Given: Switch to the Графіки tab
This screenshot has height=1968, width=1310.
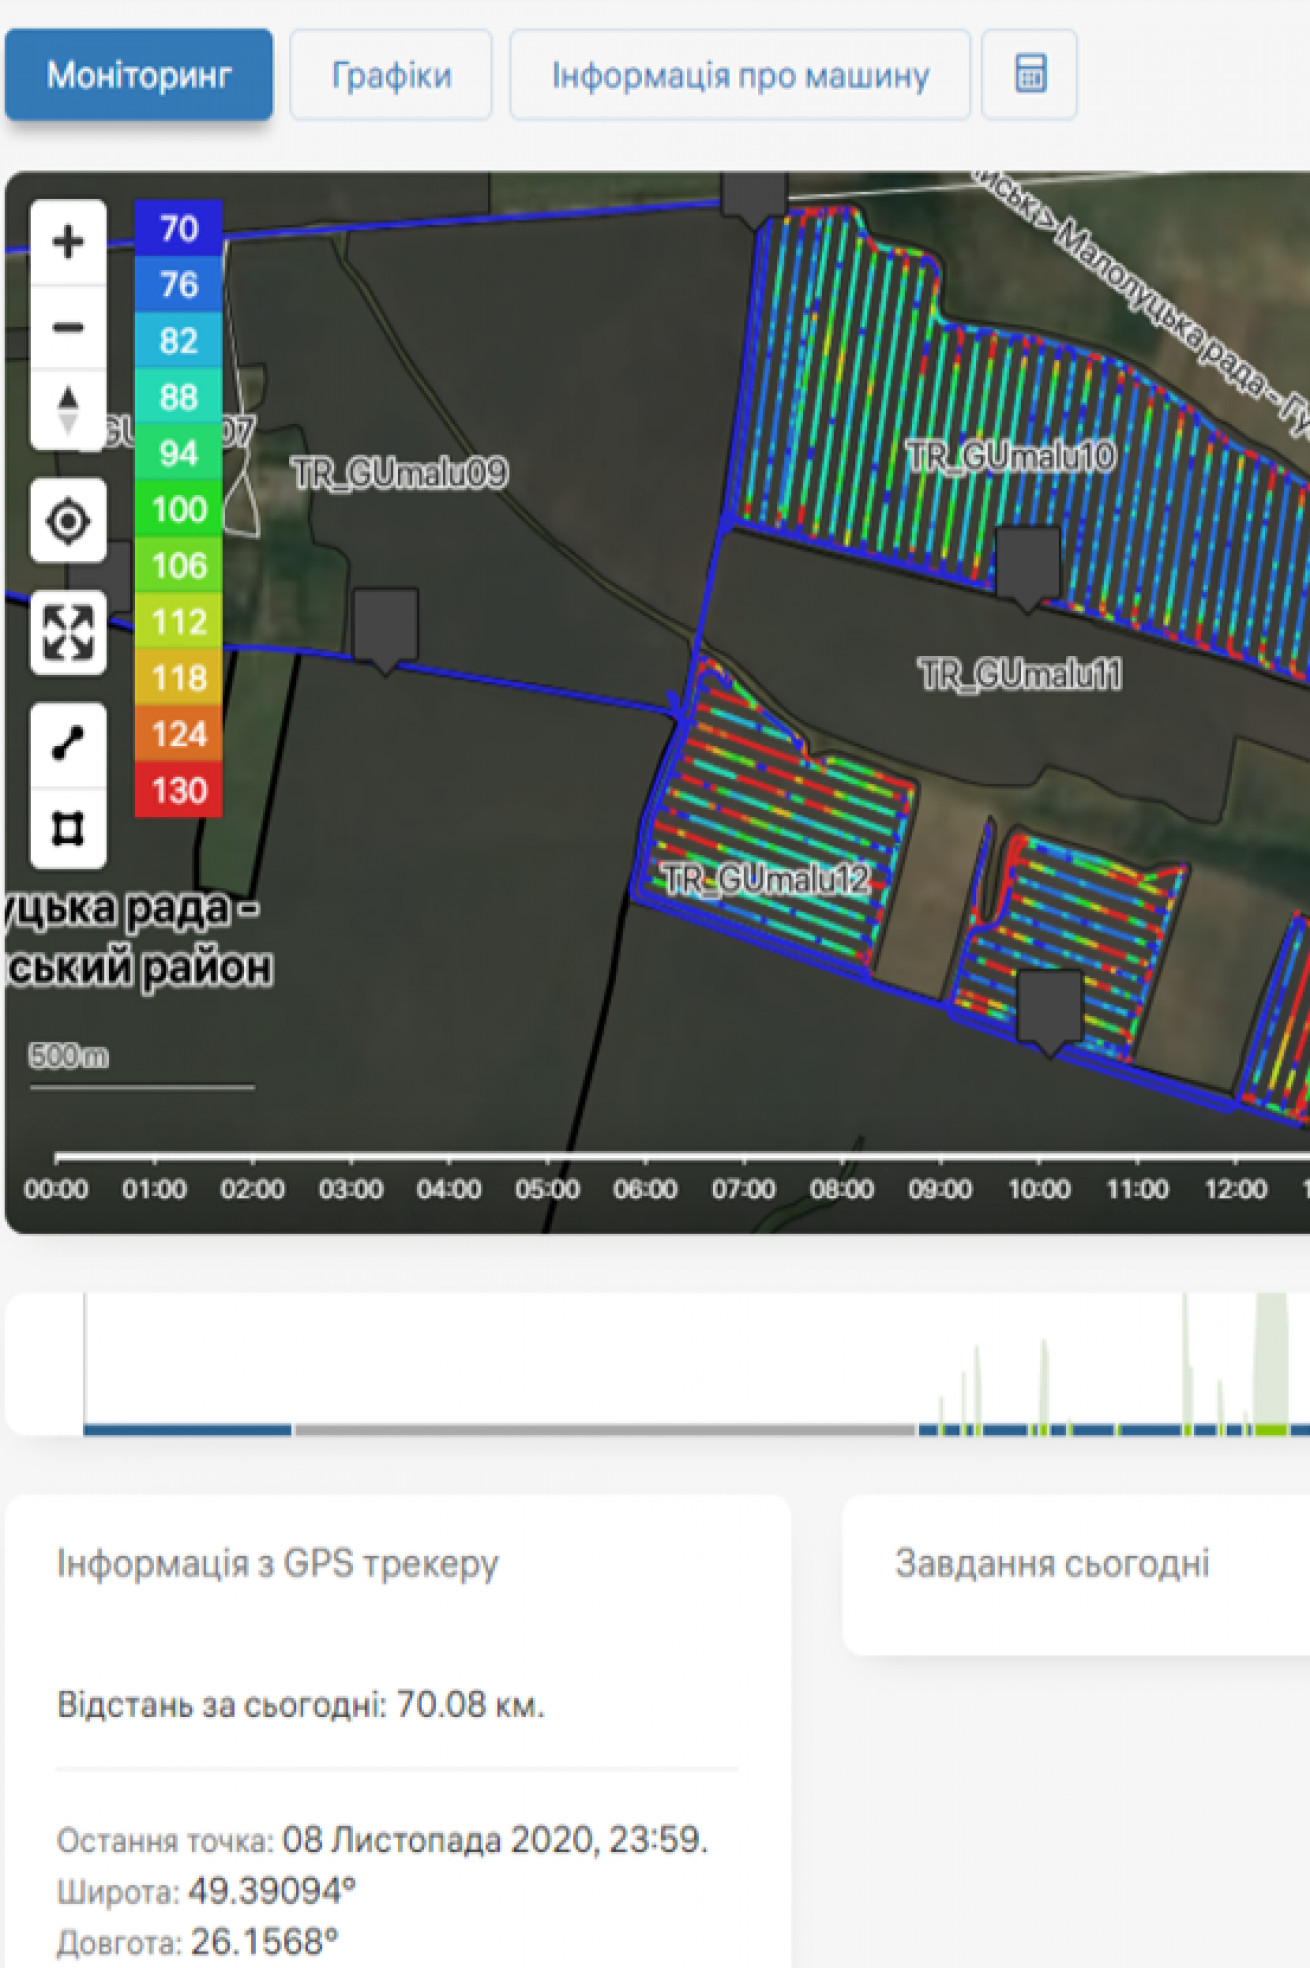Looking at the screenshot, I should tap(391, 75).
